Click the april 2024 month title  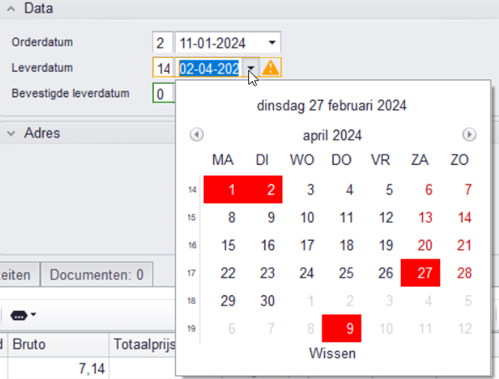332,135
